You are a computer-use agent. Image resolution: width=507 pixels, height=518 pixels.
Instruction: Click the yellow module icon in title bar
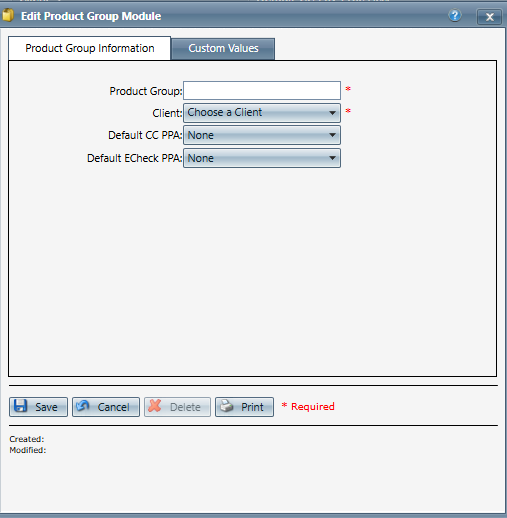pyautogui.click(x=8, y=15)
